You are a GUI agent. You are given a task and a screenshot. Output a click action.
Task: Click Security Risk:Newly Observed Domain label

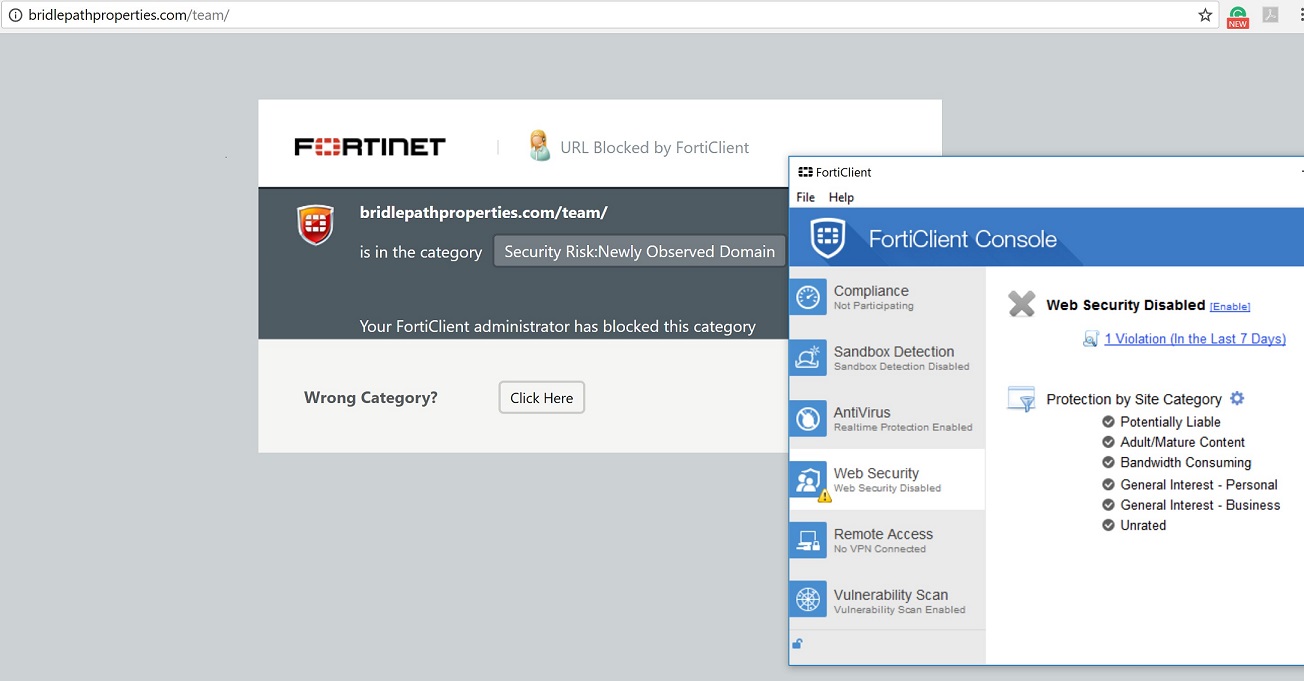tap(640, 252)
